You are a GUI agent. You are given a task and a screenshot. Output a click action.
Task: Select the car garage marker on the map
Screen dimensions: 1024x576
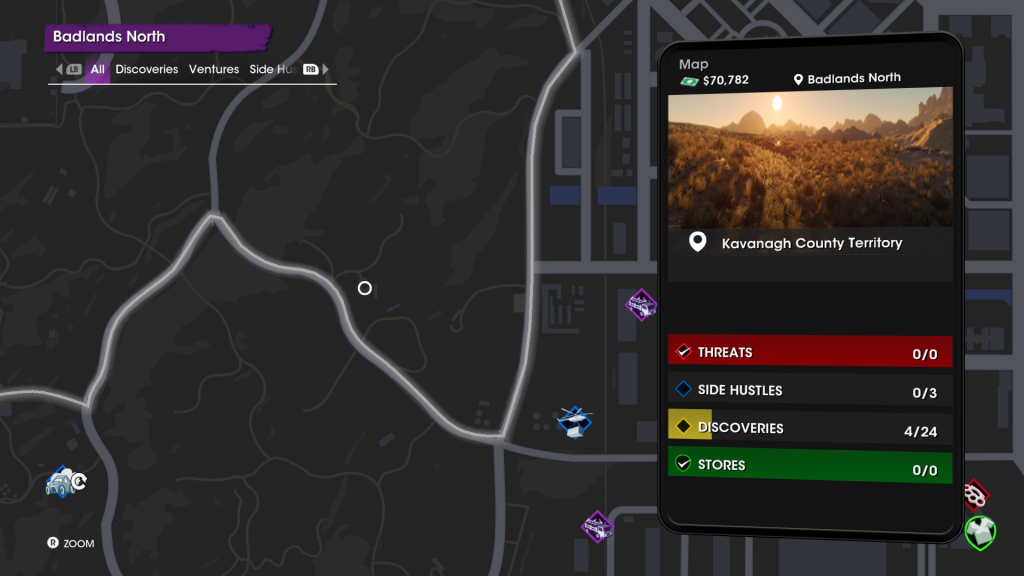[x=65, y=482]
